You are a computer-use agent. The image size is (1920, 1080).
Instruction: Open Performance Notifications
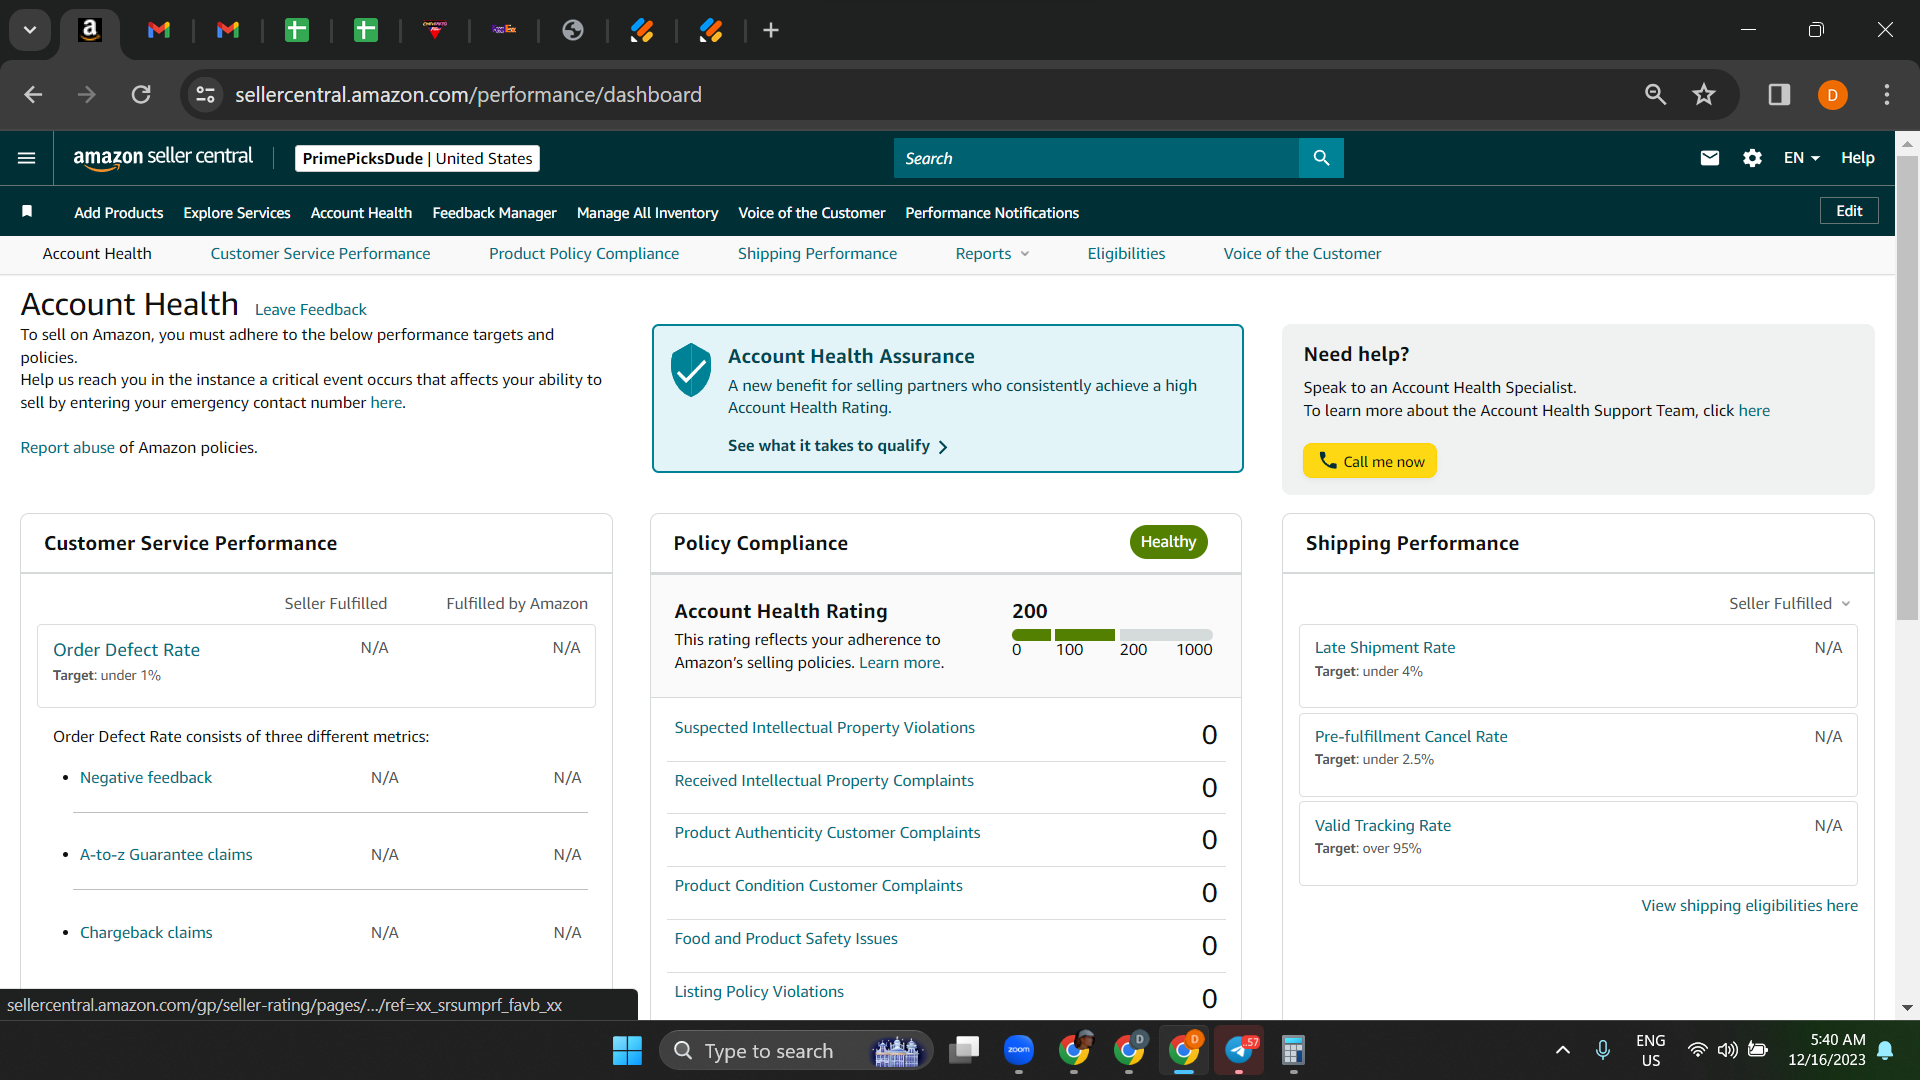(x=992, y=213)
